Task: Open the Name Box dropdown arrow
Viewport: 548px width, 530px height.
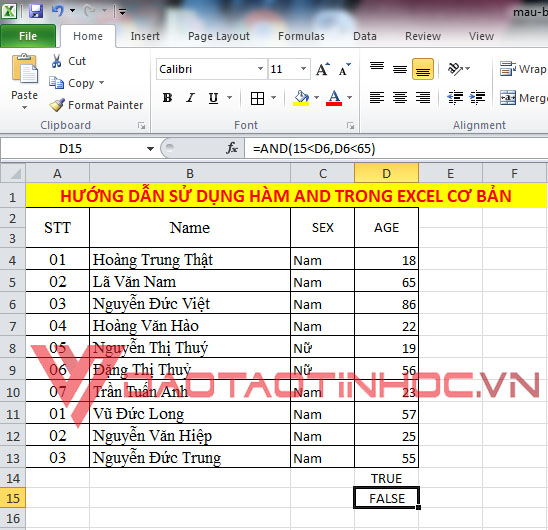Action: click(150, 149)
